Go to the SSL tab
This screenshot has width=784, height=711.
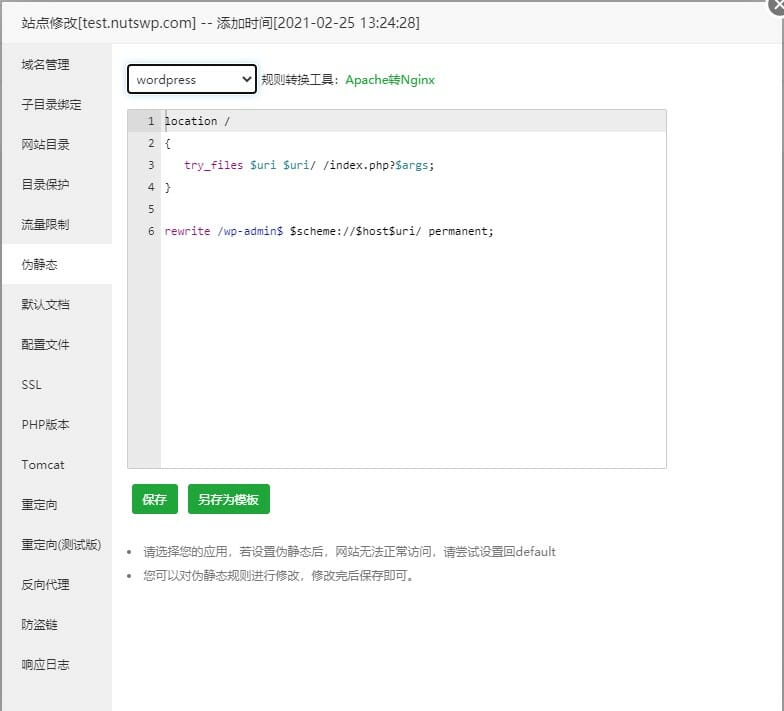click(x=57, y=384)
